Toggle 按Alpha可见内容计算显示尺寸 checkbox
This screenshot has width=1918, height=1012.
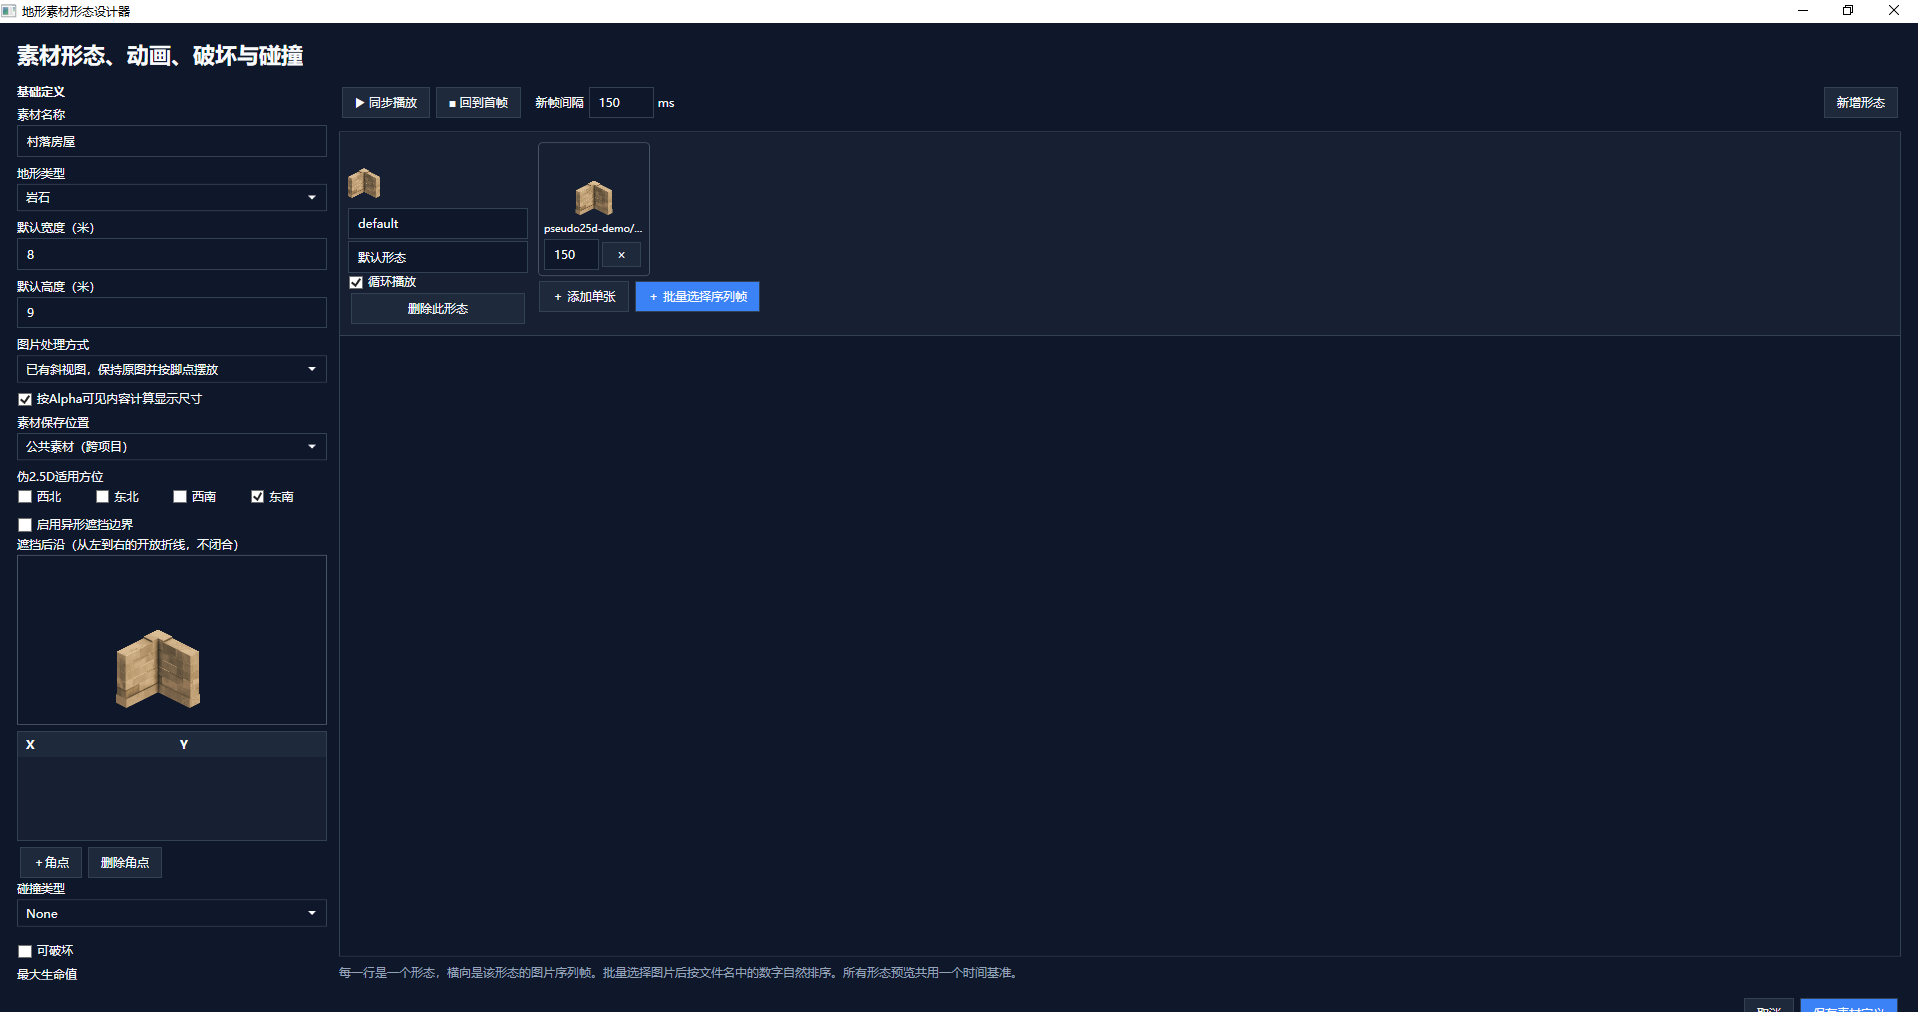(x=25, y=399)
